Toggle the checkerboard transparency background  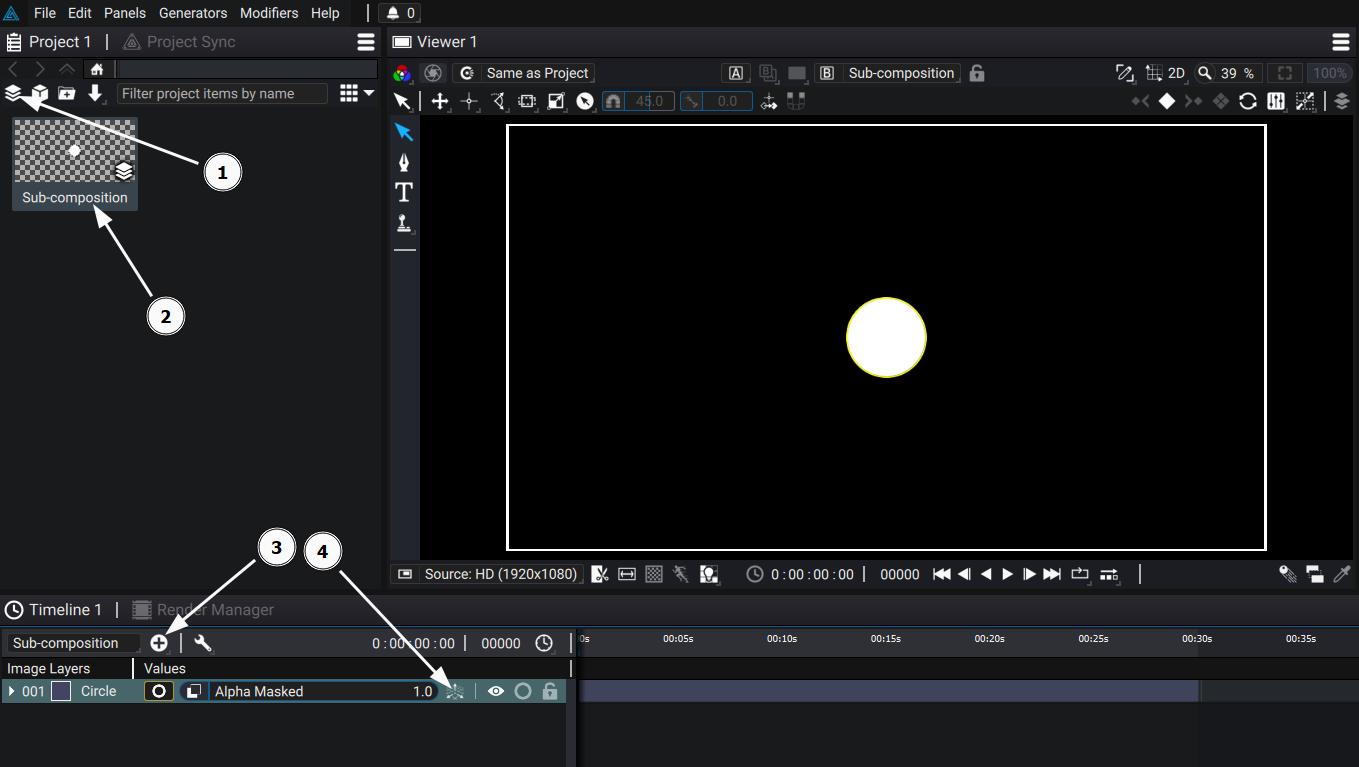654,574
